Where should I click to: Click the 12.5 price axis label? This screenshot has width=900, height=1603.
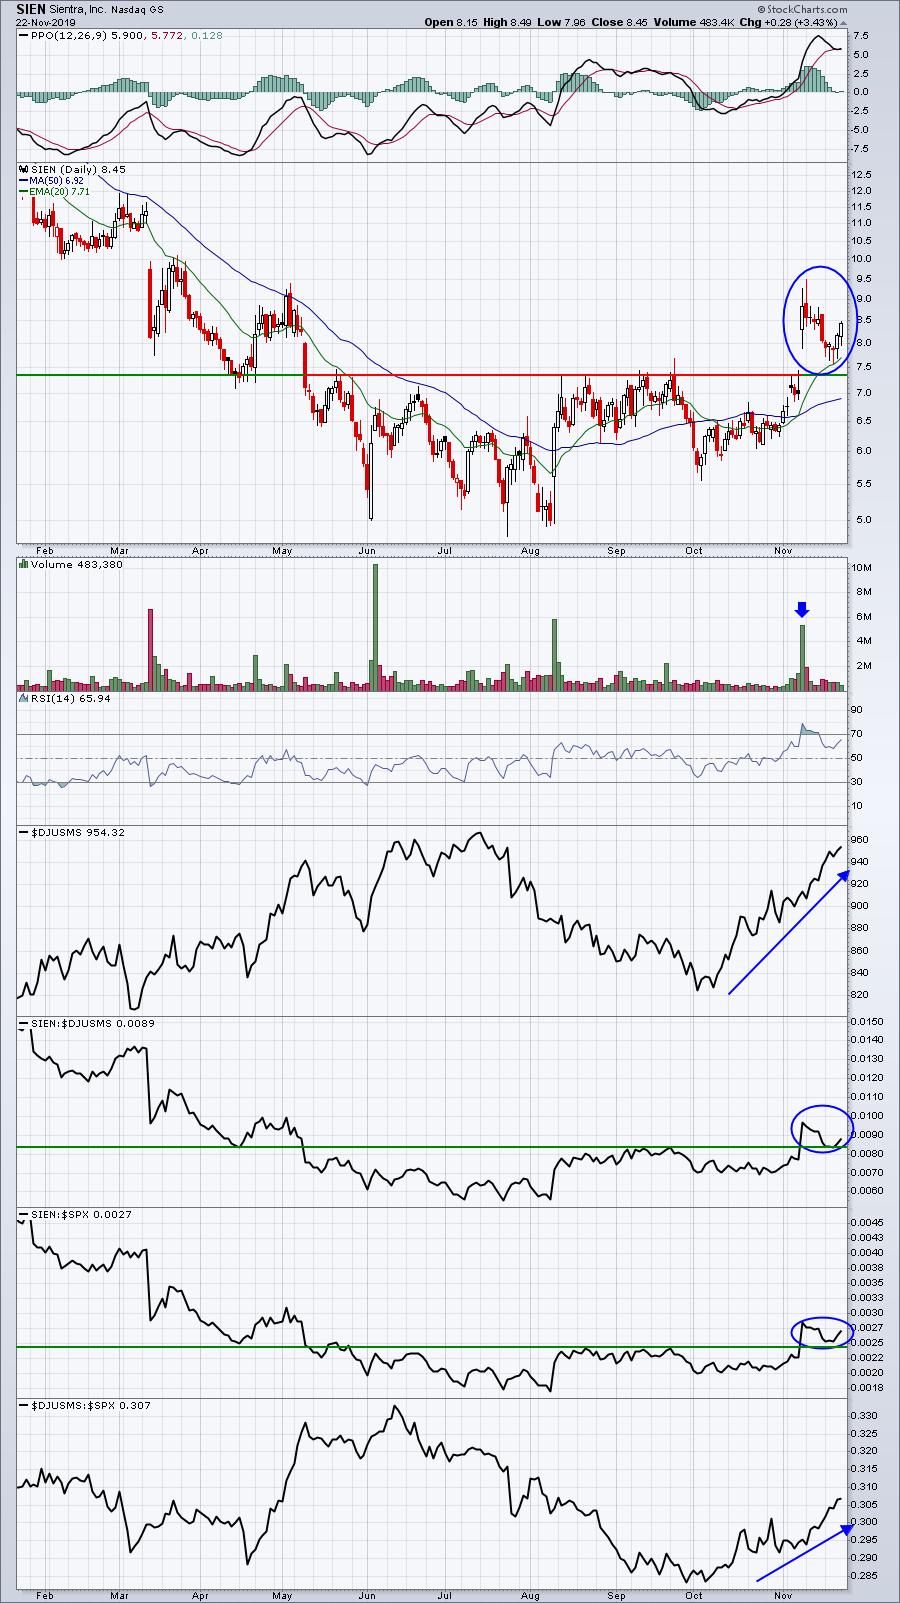(x=863, y=174)
